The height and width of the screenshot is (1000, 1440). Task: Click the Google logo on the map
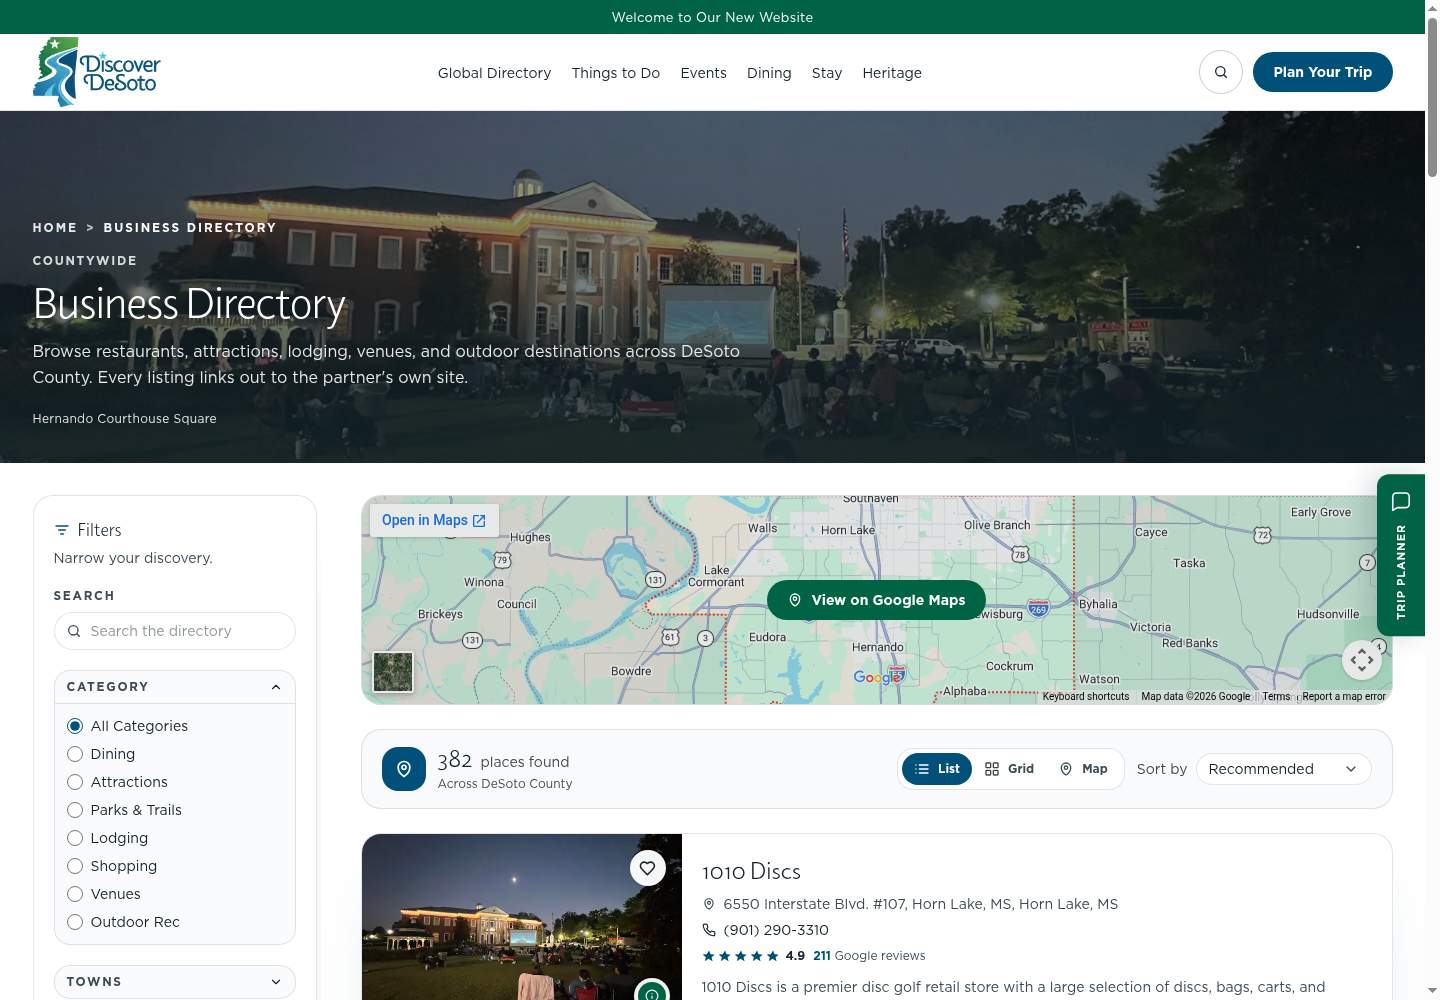point(877,677)
